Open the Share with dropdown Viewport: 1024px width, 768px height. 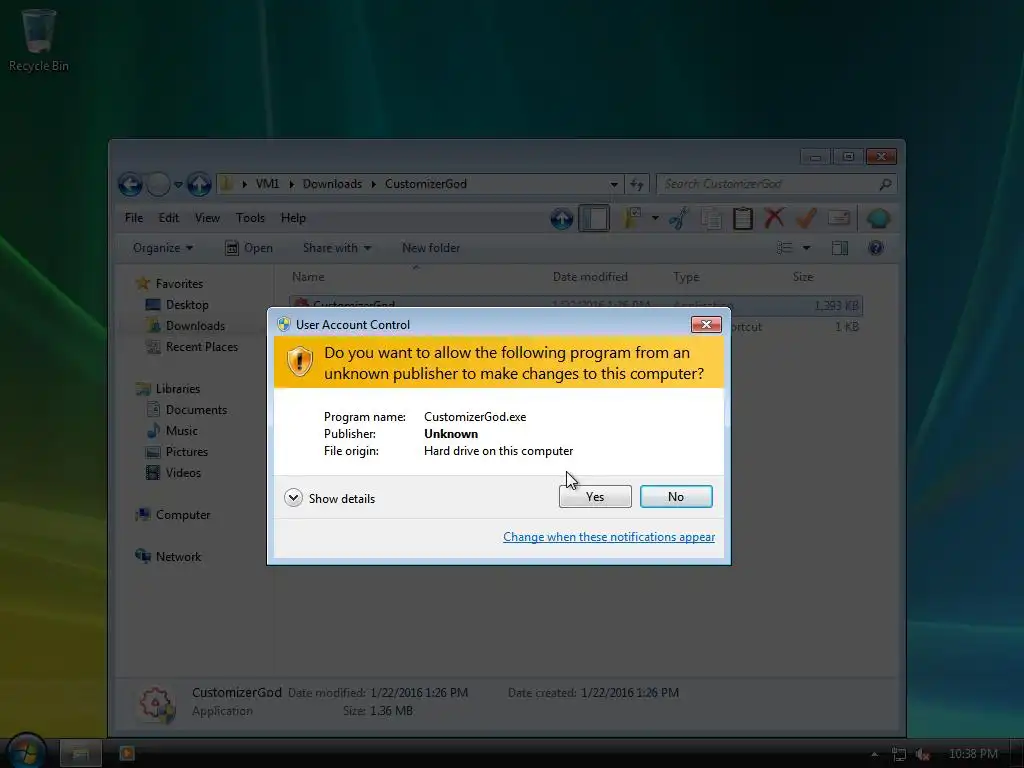337,248
